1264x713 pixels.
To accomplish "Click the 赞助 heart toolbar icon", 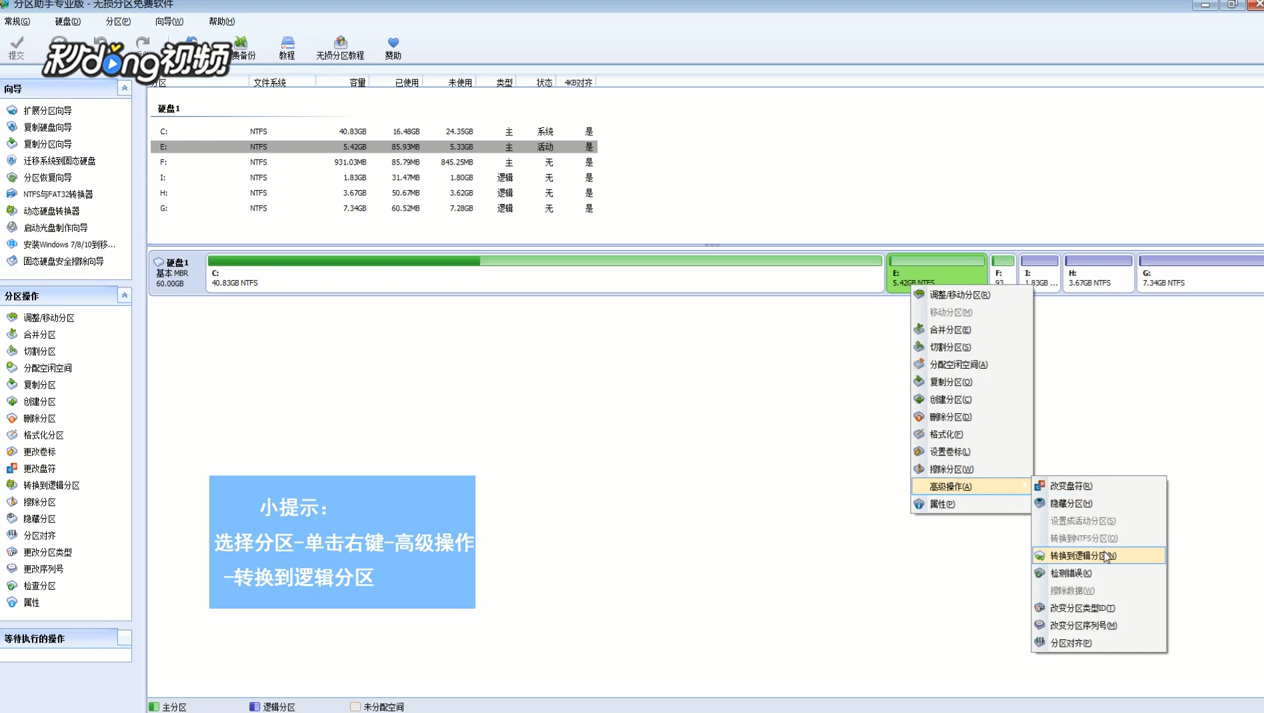I will [x=393, y=48].
